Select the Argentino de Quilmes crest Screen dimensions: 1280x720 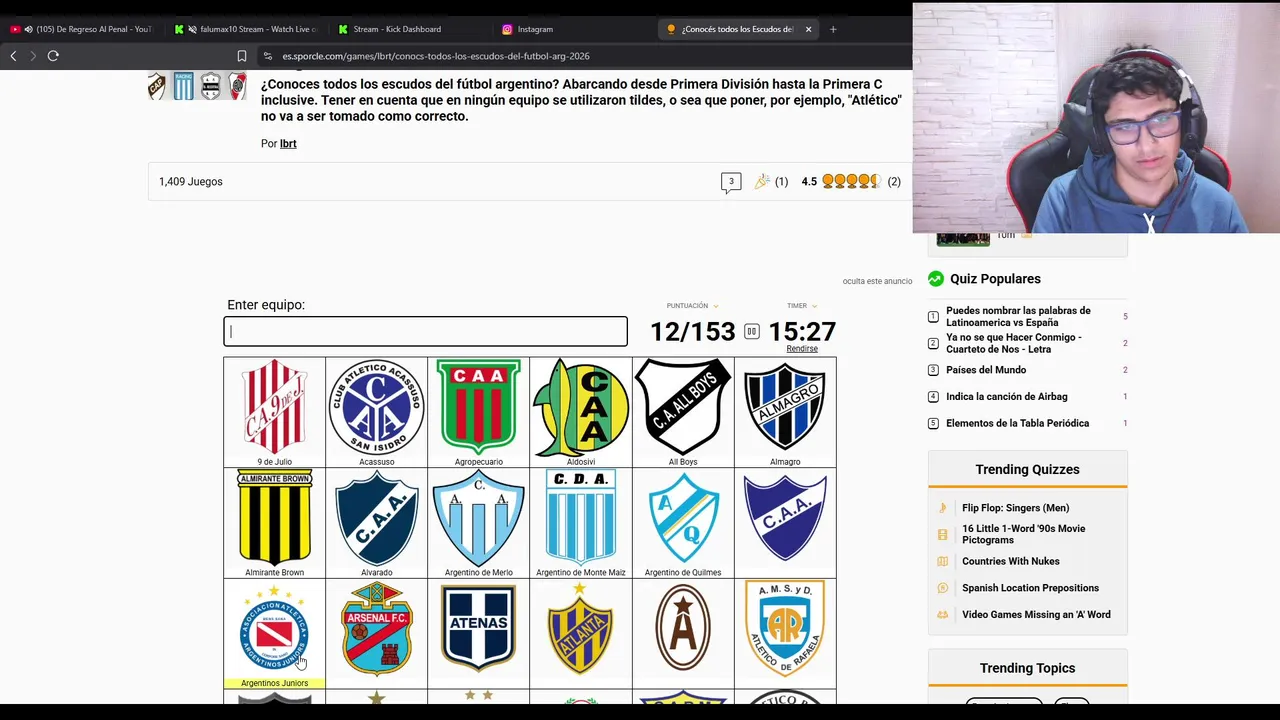point(683,519)
